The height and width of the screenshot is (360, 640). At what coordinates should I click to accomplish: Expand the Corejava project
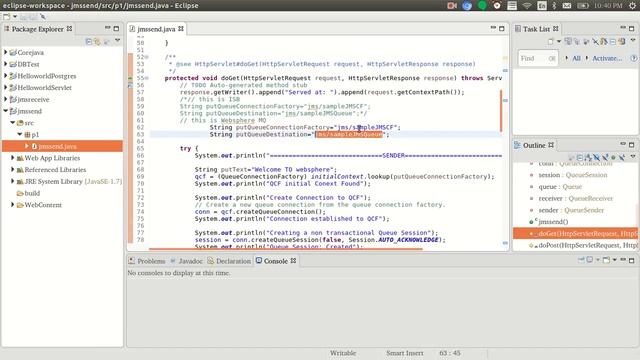[5, 52]
